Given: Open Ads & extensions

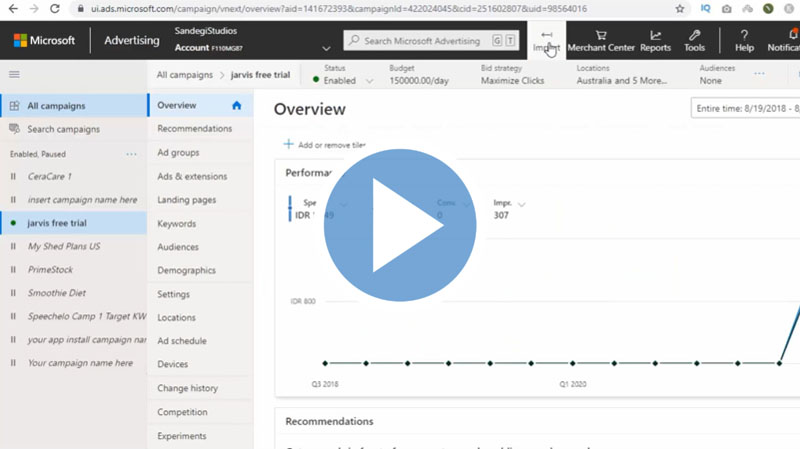Looking at the screenshot, I should click(x=192, y=176).
